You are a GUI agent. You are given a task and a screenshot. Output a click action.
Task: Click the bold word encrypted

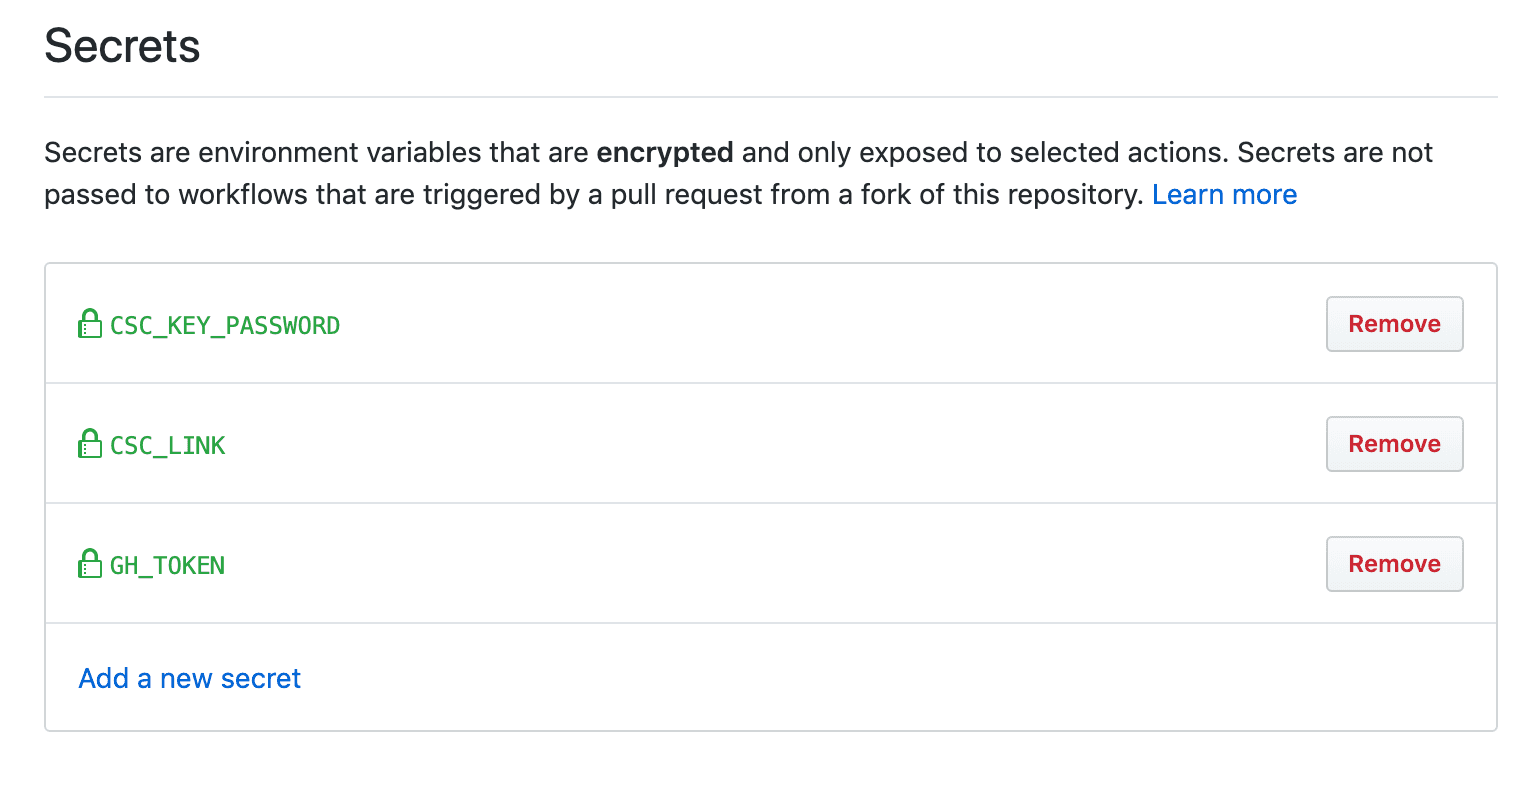665,153
